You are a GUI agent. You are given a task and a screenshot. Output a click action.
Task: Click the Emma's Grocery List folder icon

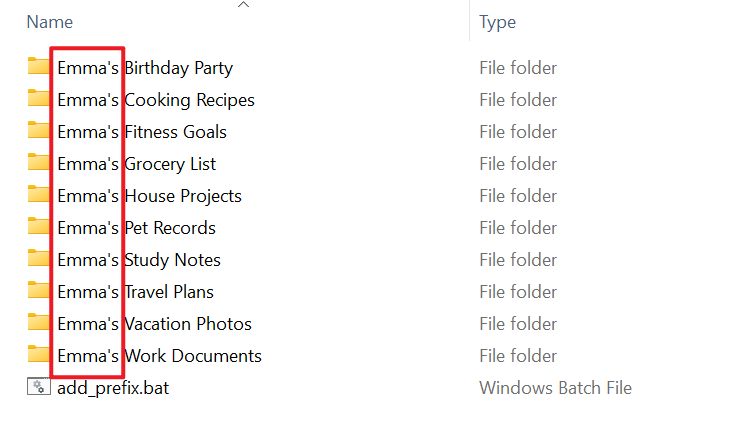click(38, 164)
